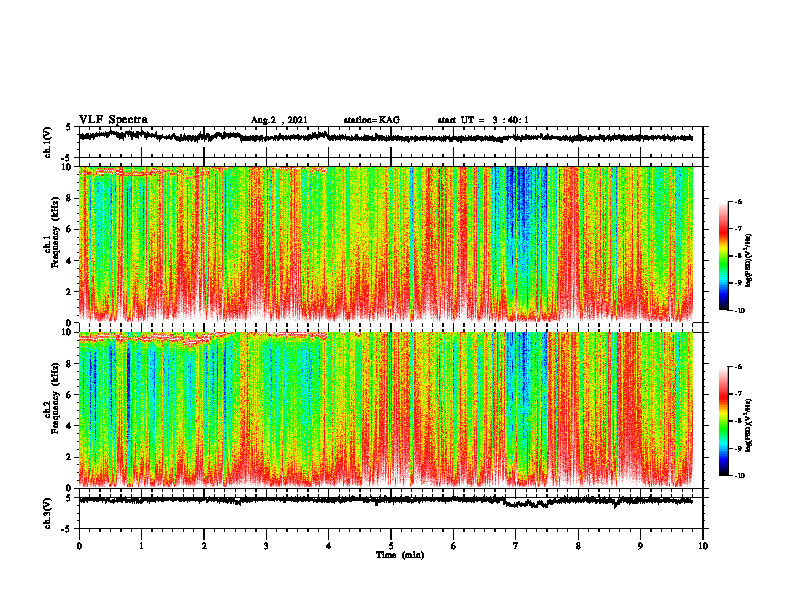This screenshot has height=612, width=792.
Task: Click the date text "Aug.2 , 2021"
Action: 279,120
